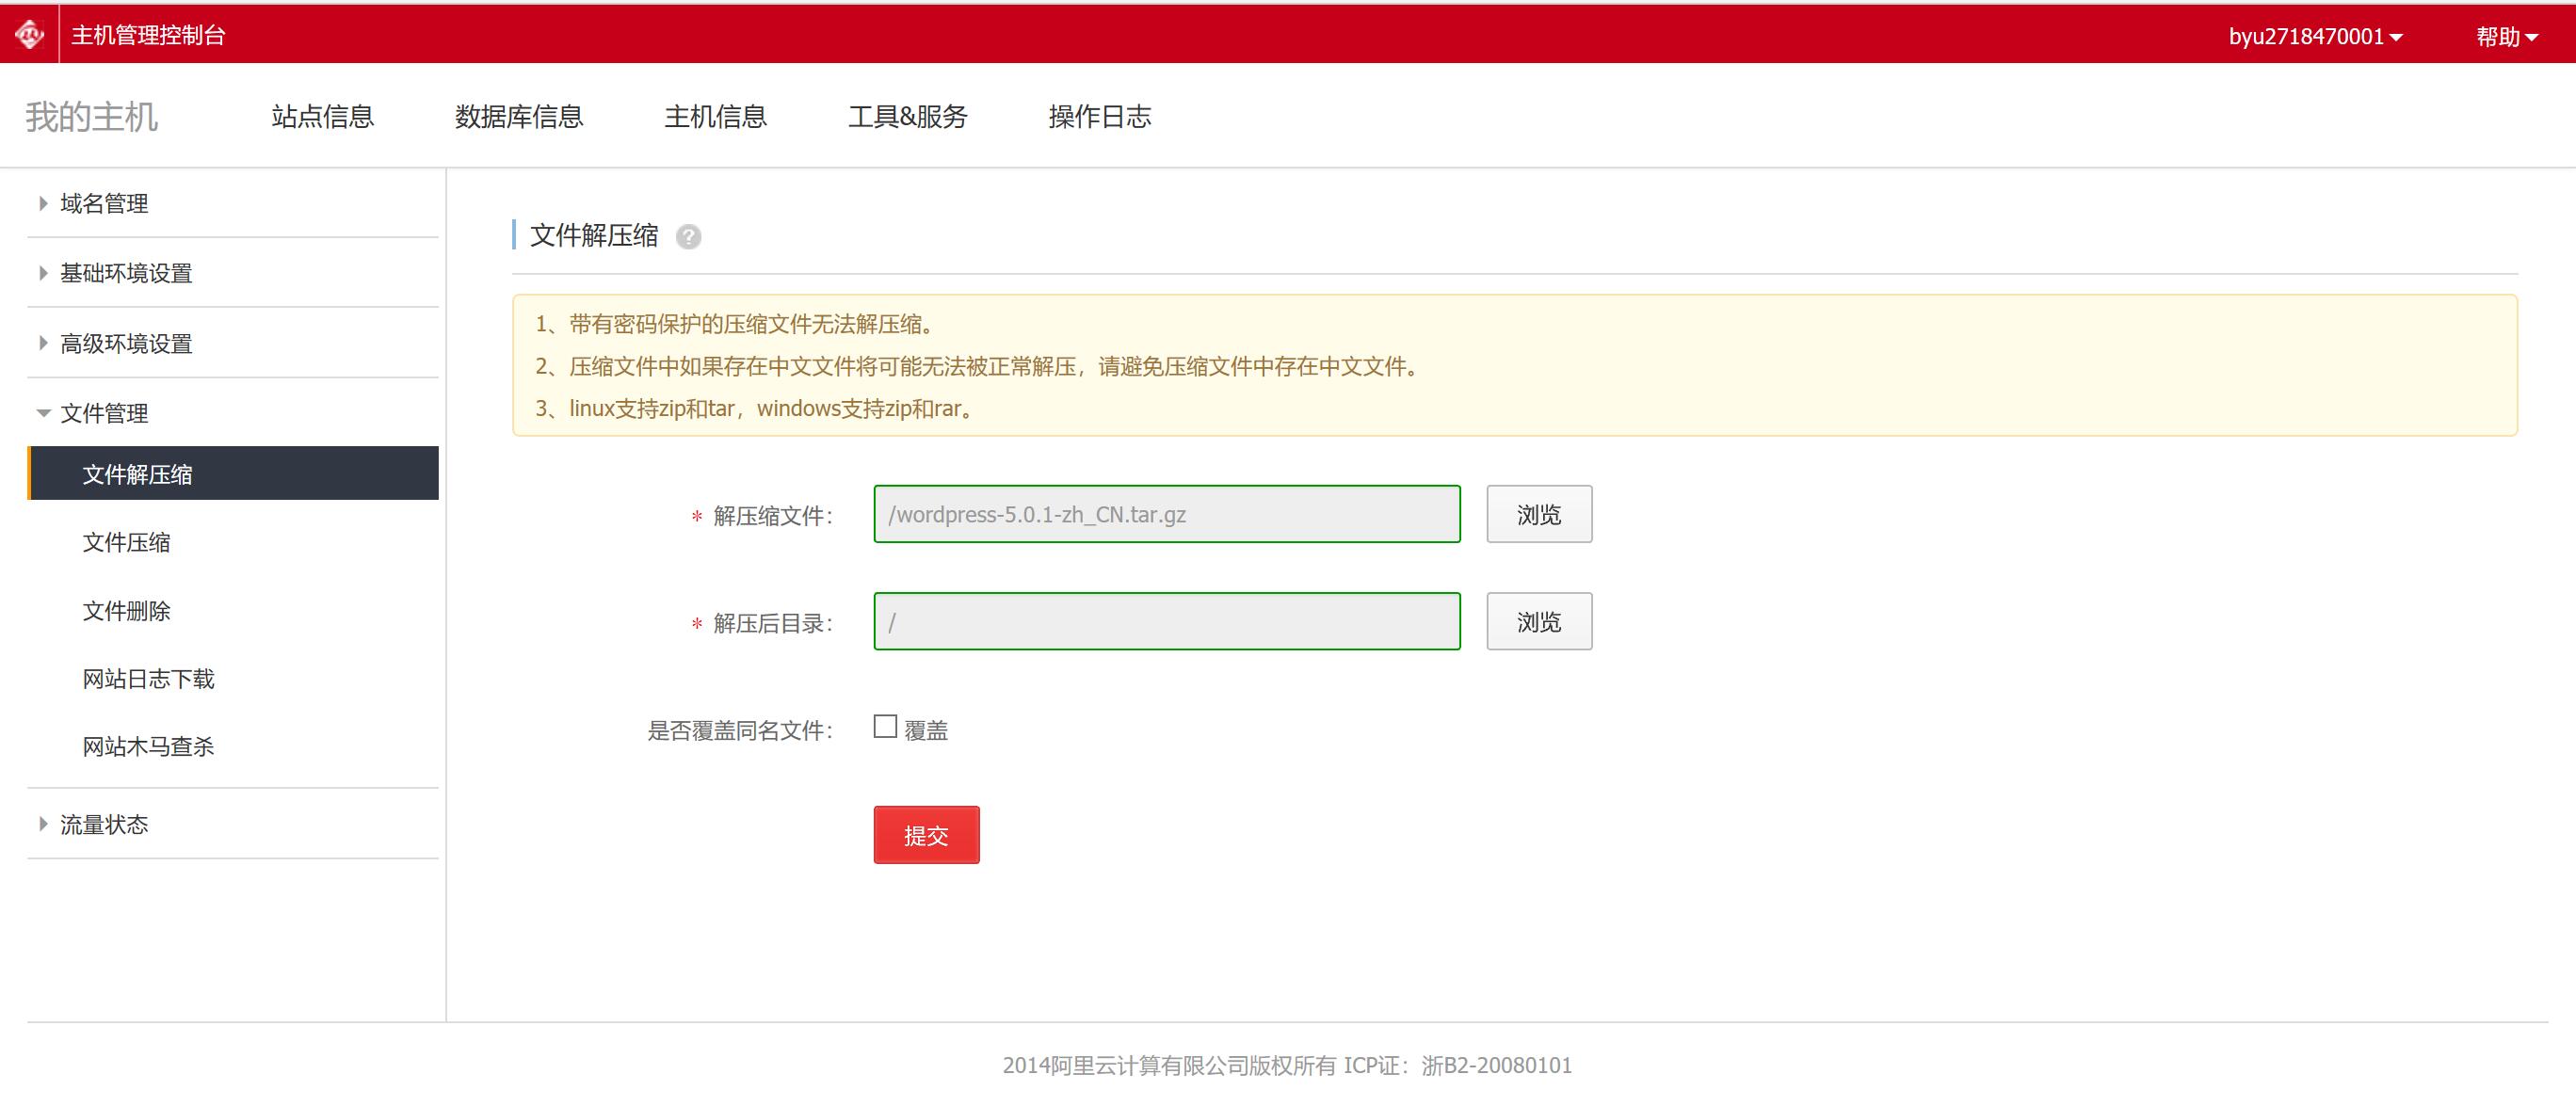Go to the 站点信息 tab
The height and width of the screenshot is (1106, 2576).
[x=322, y=117]
